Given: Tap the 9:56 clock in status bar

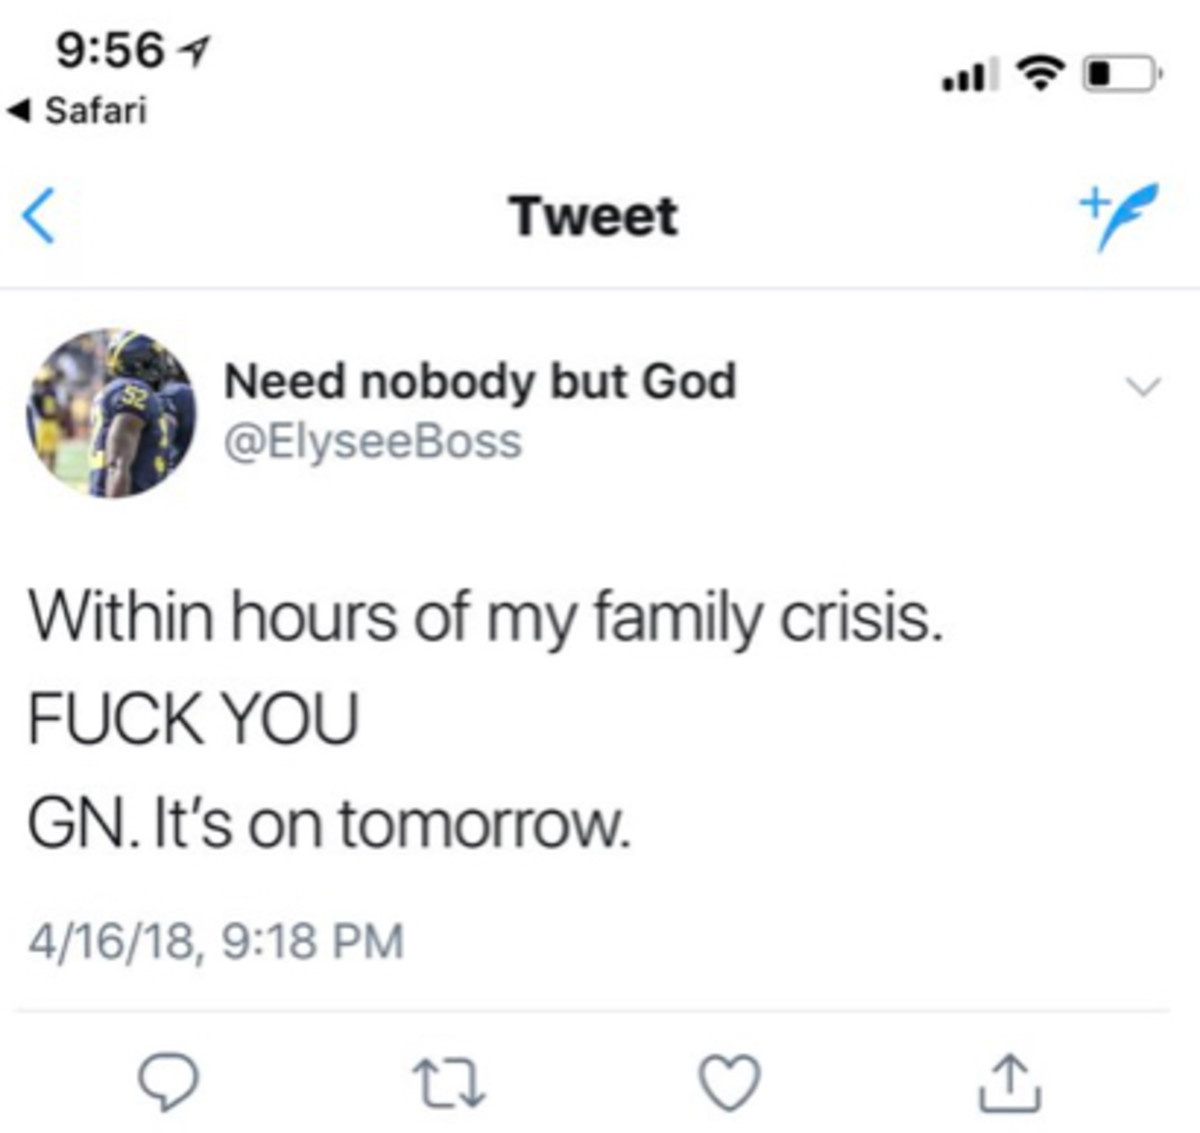Looking at the screenshot, I should tap(110, 50).
